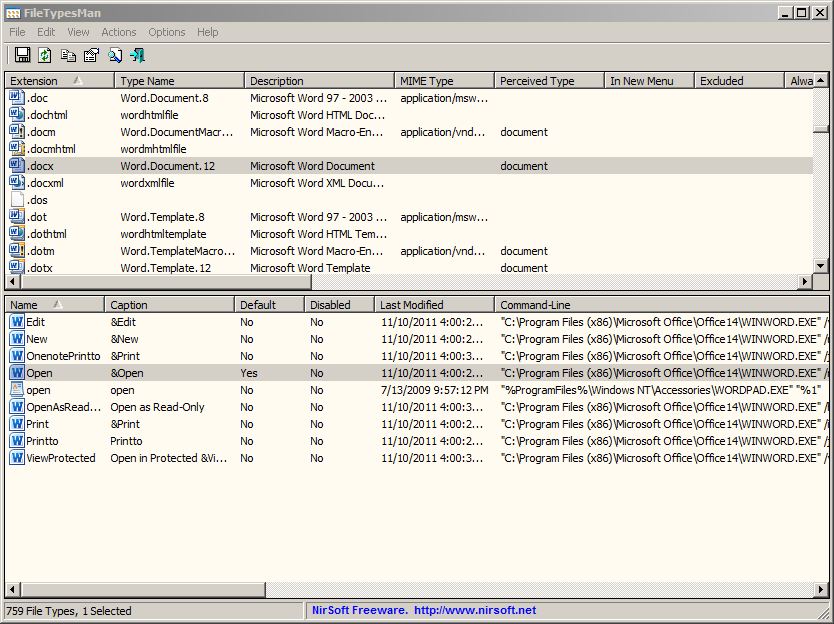
Task: Open the Properties toolbar icon
Action: pos(91,55)
